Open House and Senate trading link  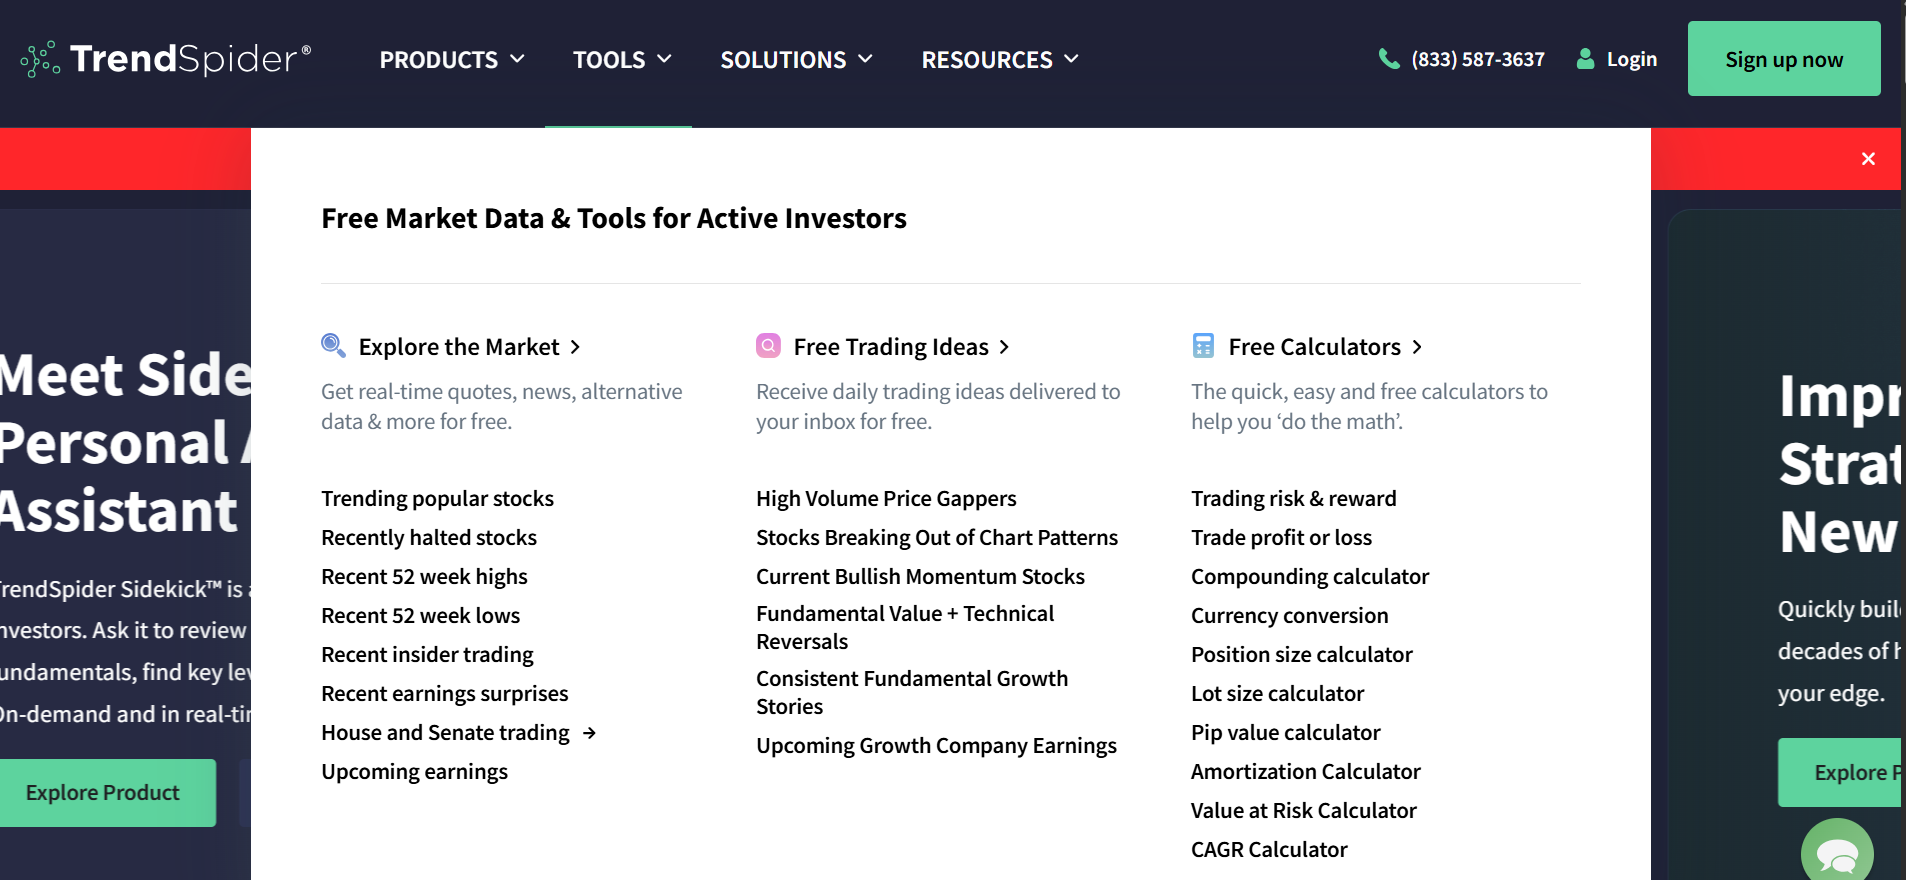pos(446,733)
